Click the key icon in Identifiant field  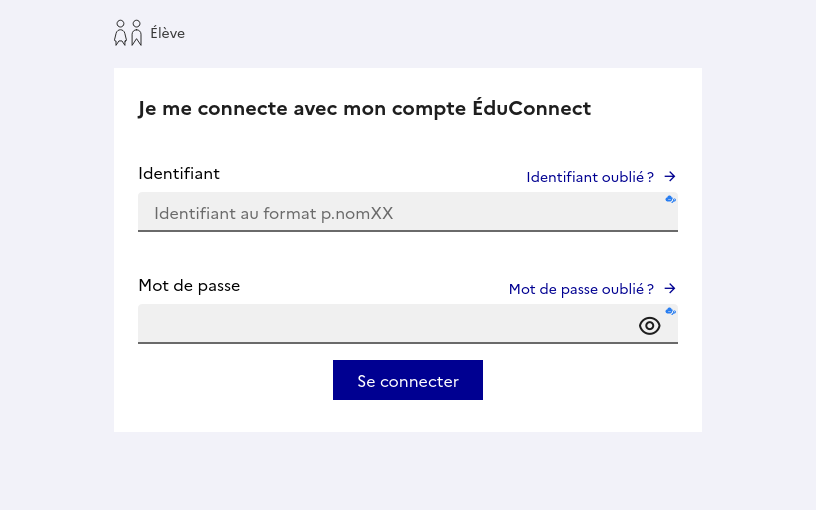coord(671,199)
